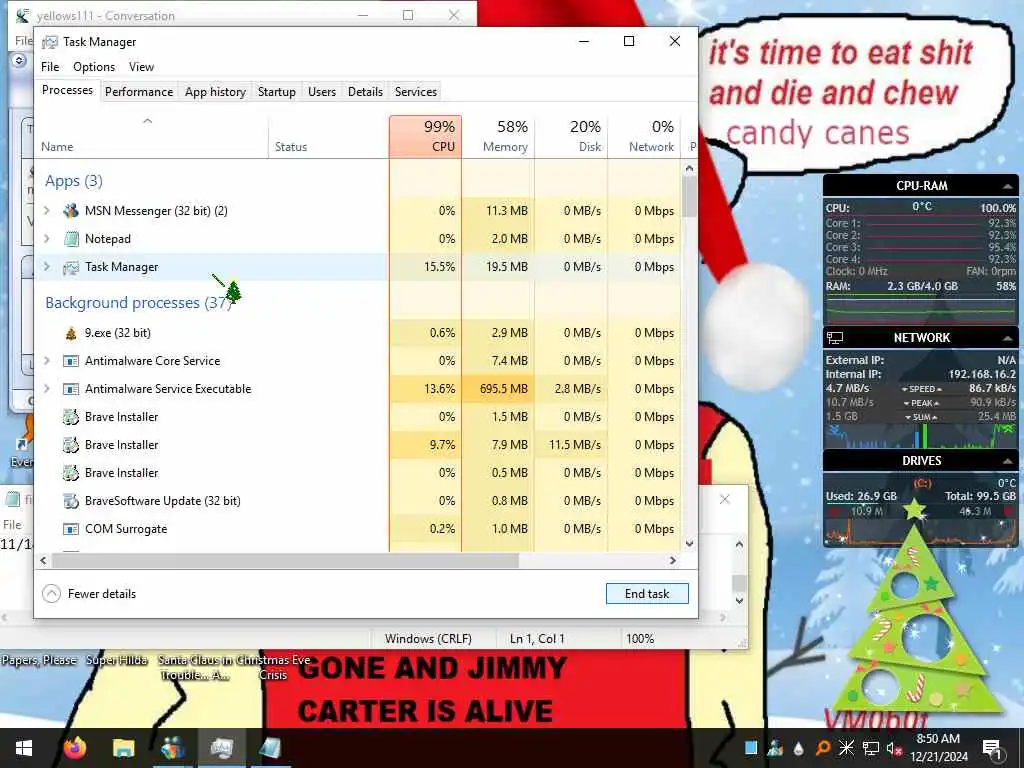Switch to MSN Messenger on the taskbar
The width and height of the screenshot is (1024, 768).
coord(173,748)
